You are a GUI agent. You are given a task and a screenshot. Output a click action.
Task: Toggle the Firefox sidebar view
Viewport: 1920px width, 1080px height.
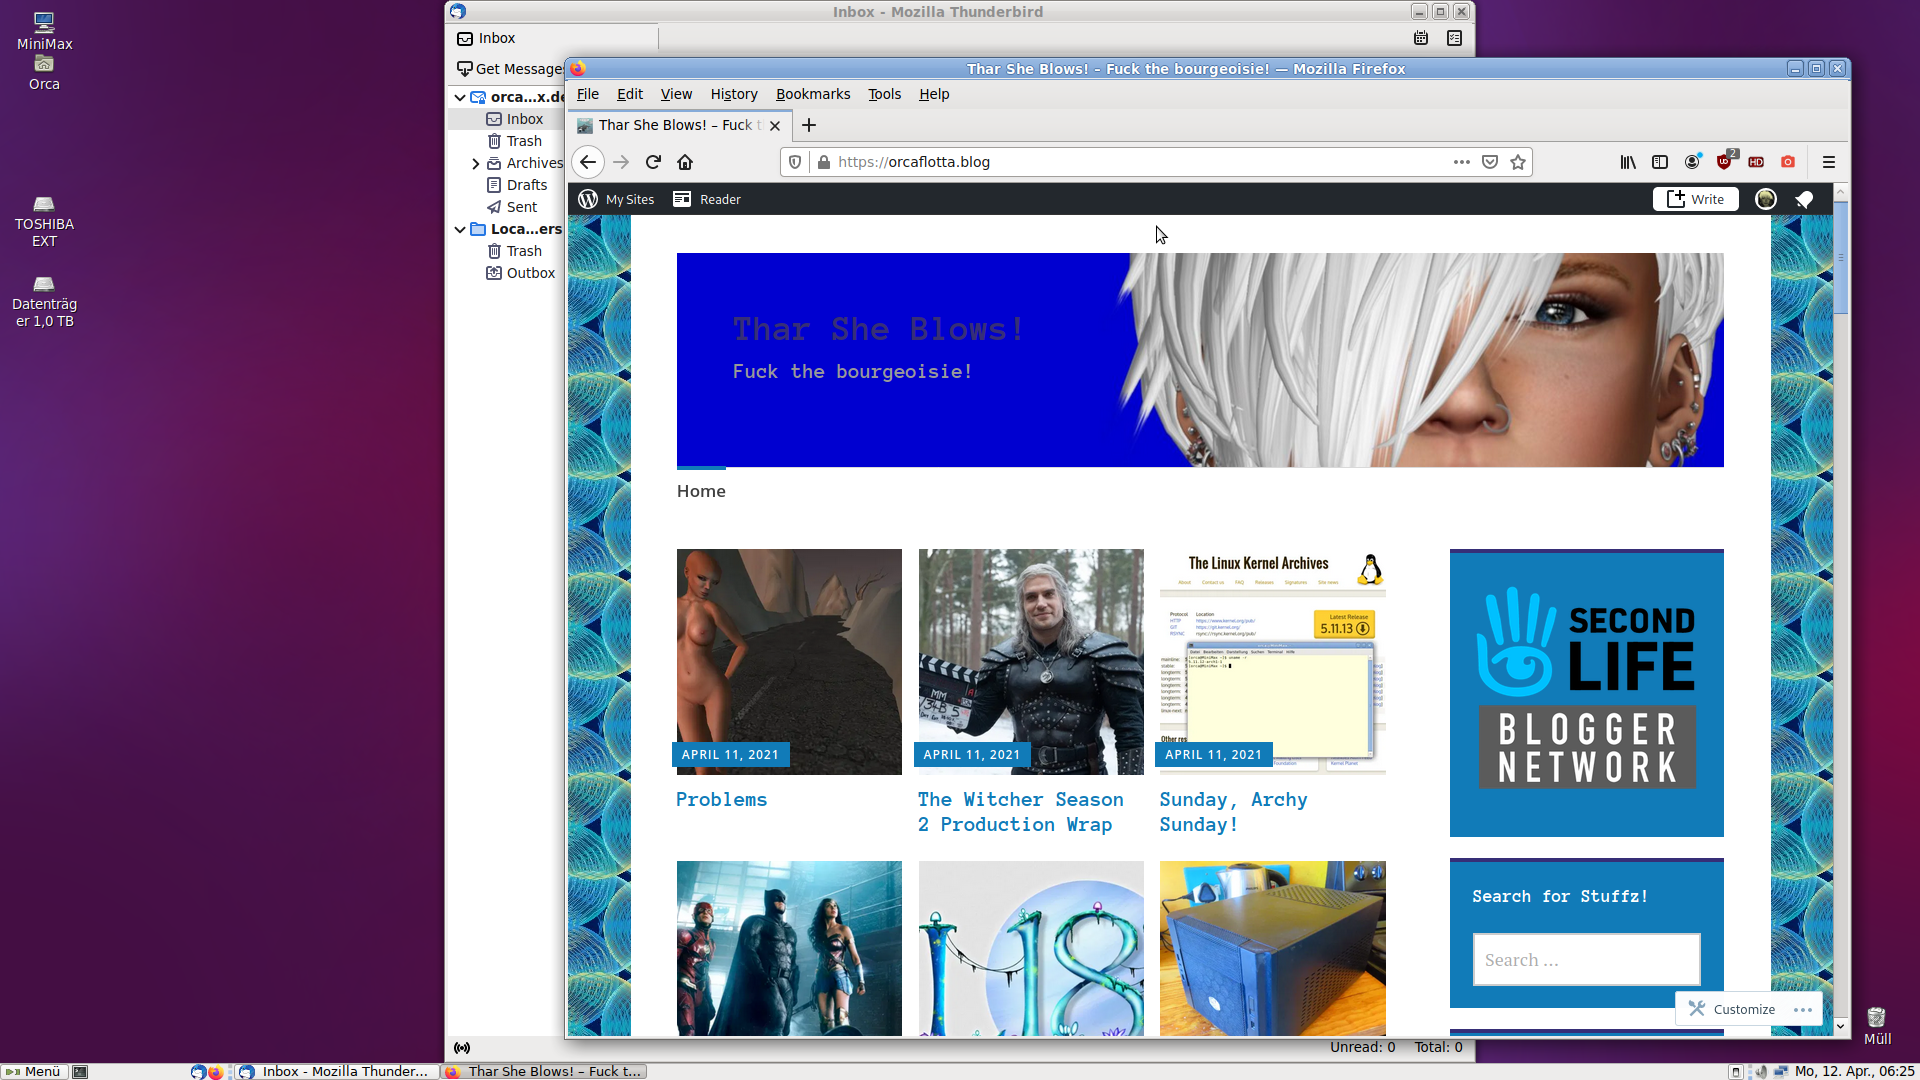coord(1660,162)
